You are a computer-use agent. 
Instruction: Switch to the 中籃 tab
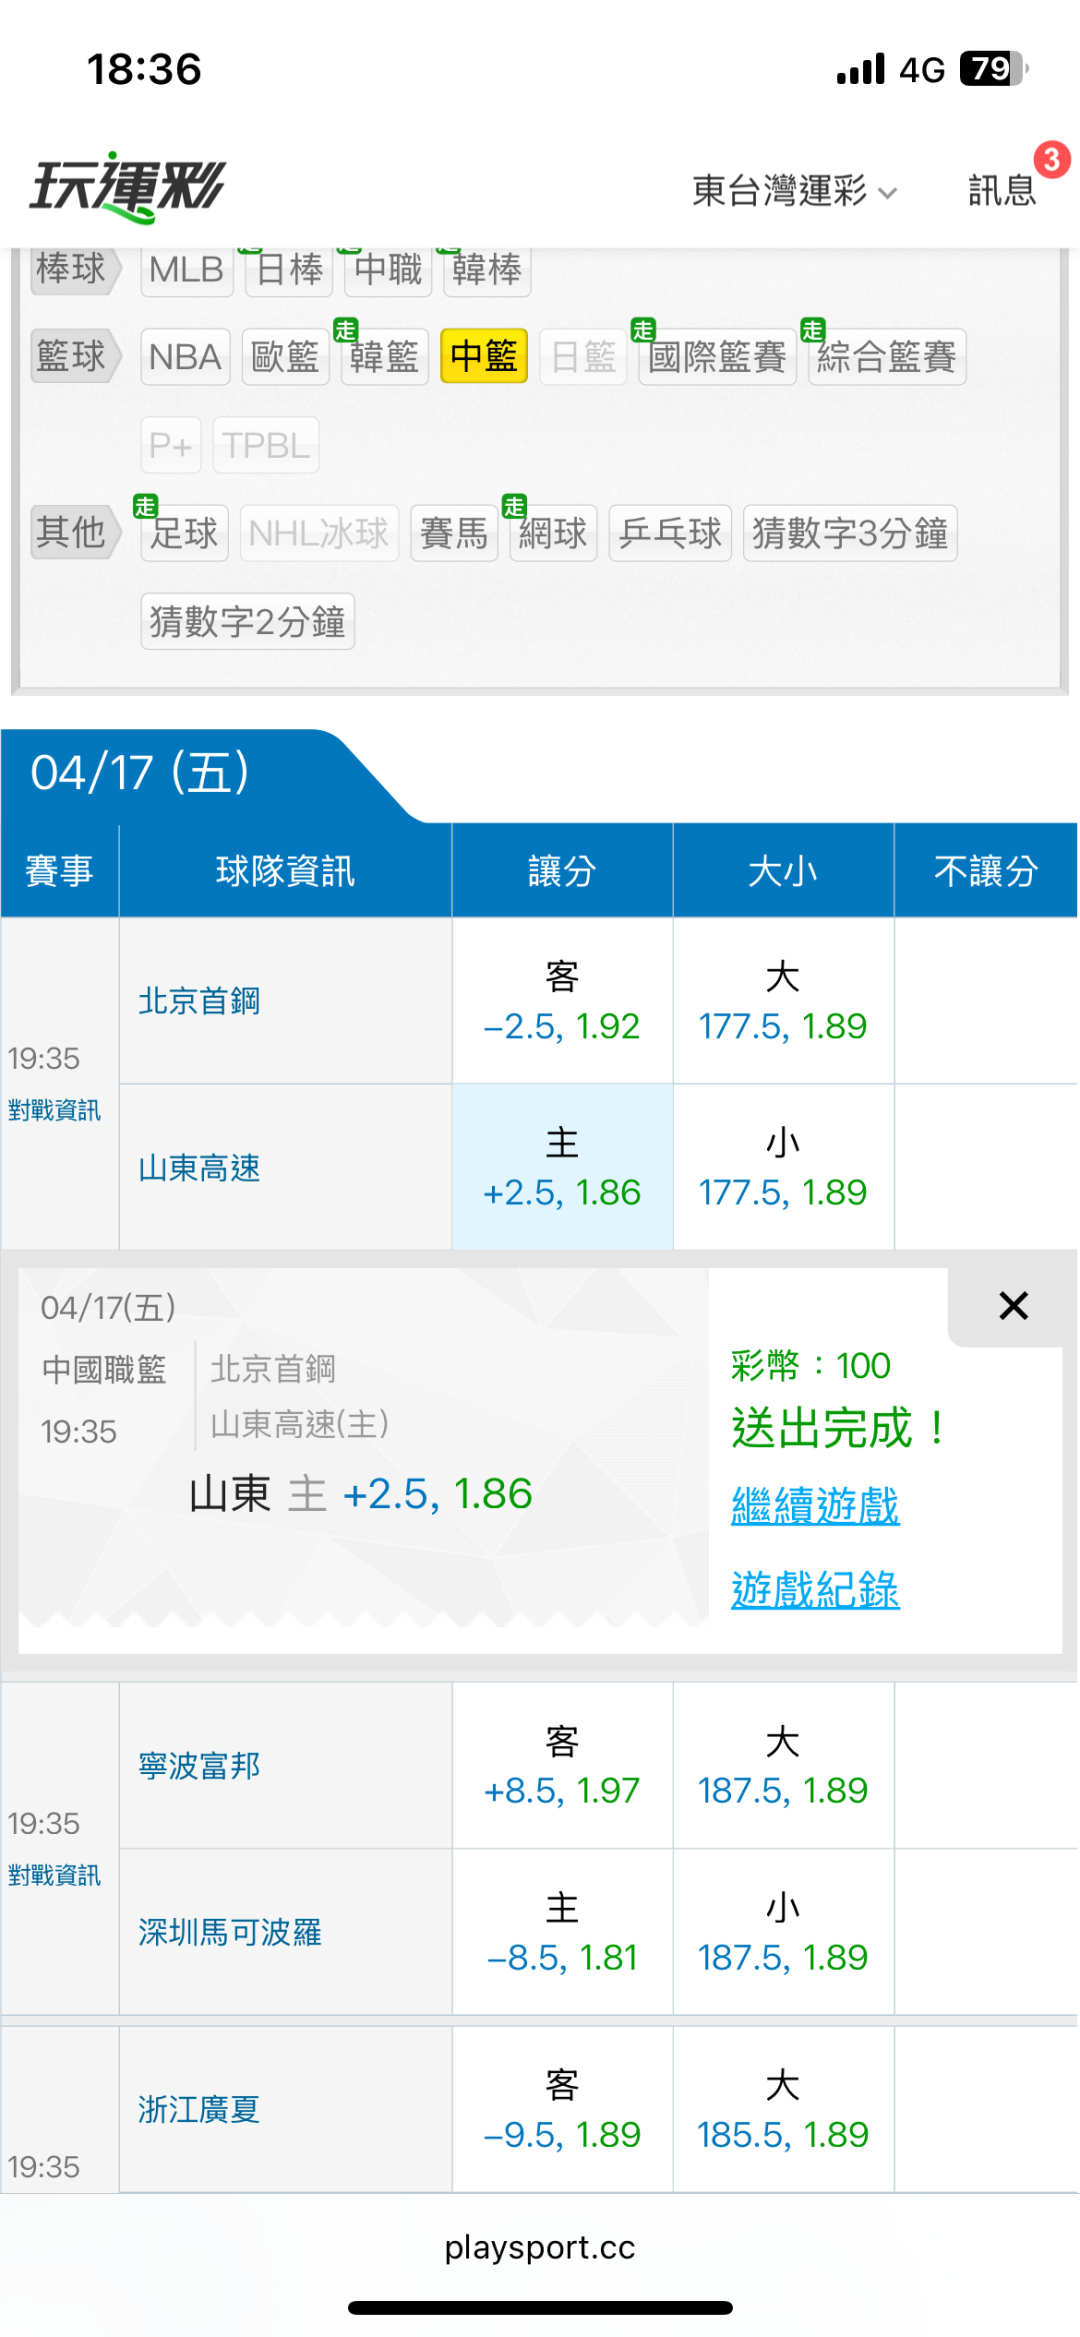pyautogui.click(x=484, y=357)
